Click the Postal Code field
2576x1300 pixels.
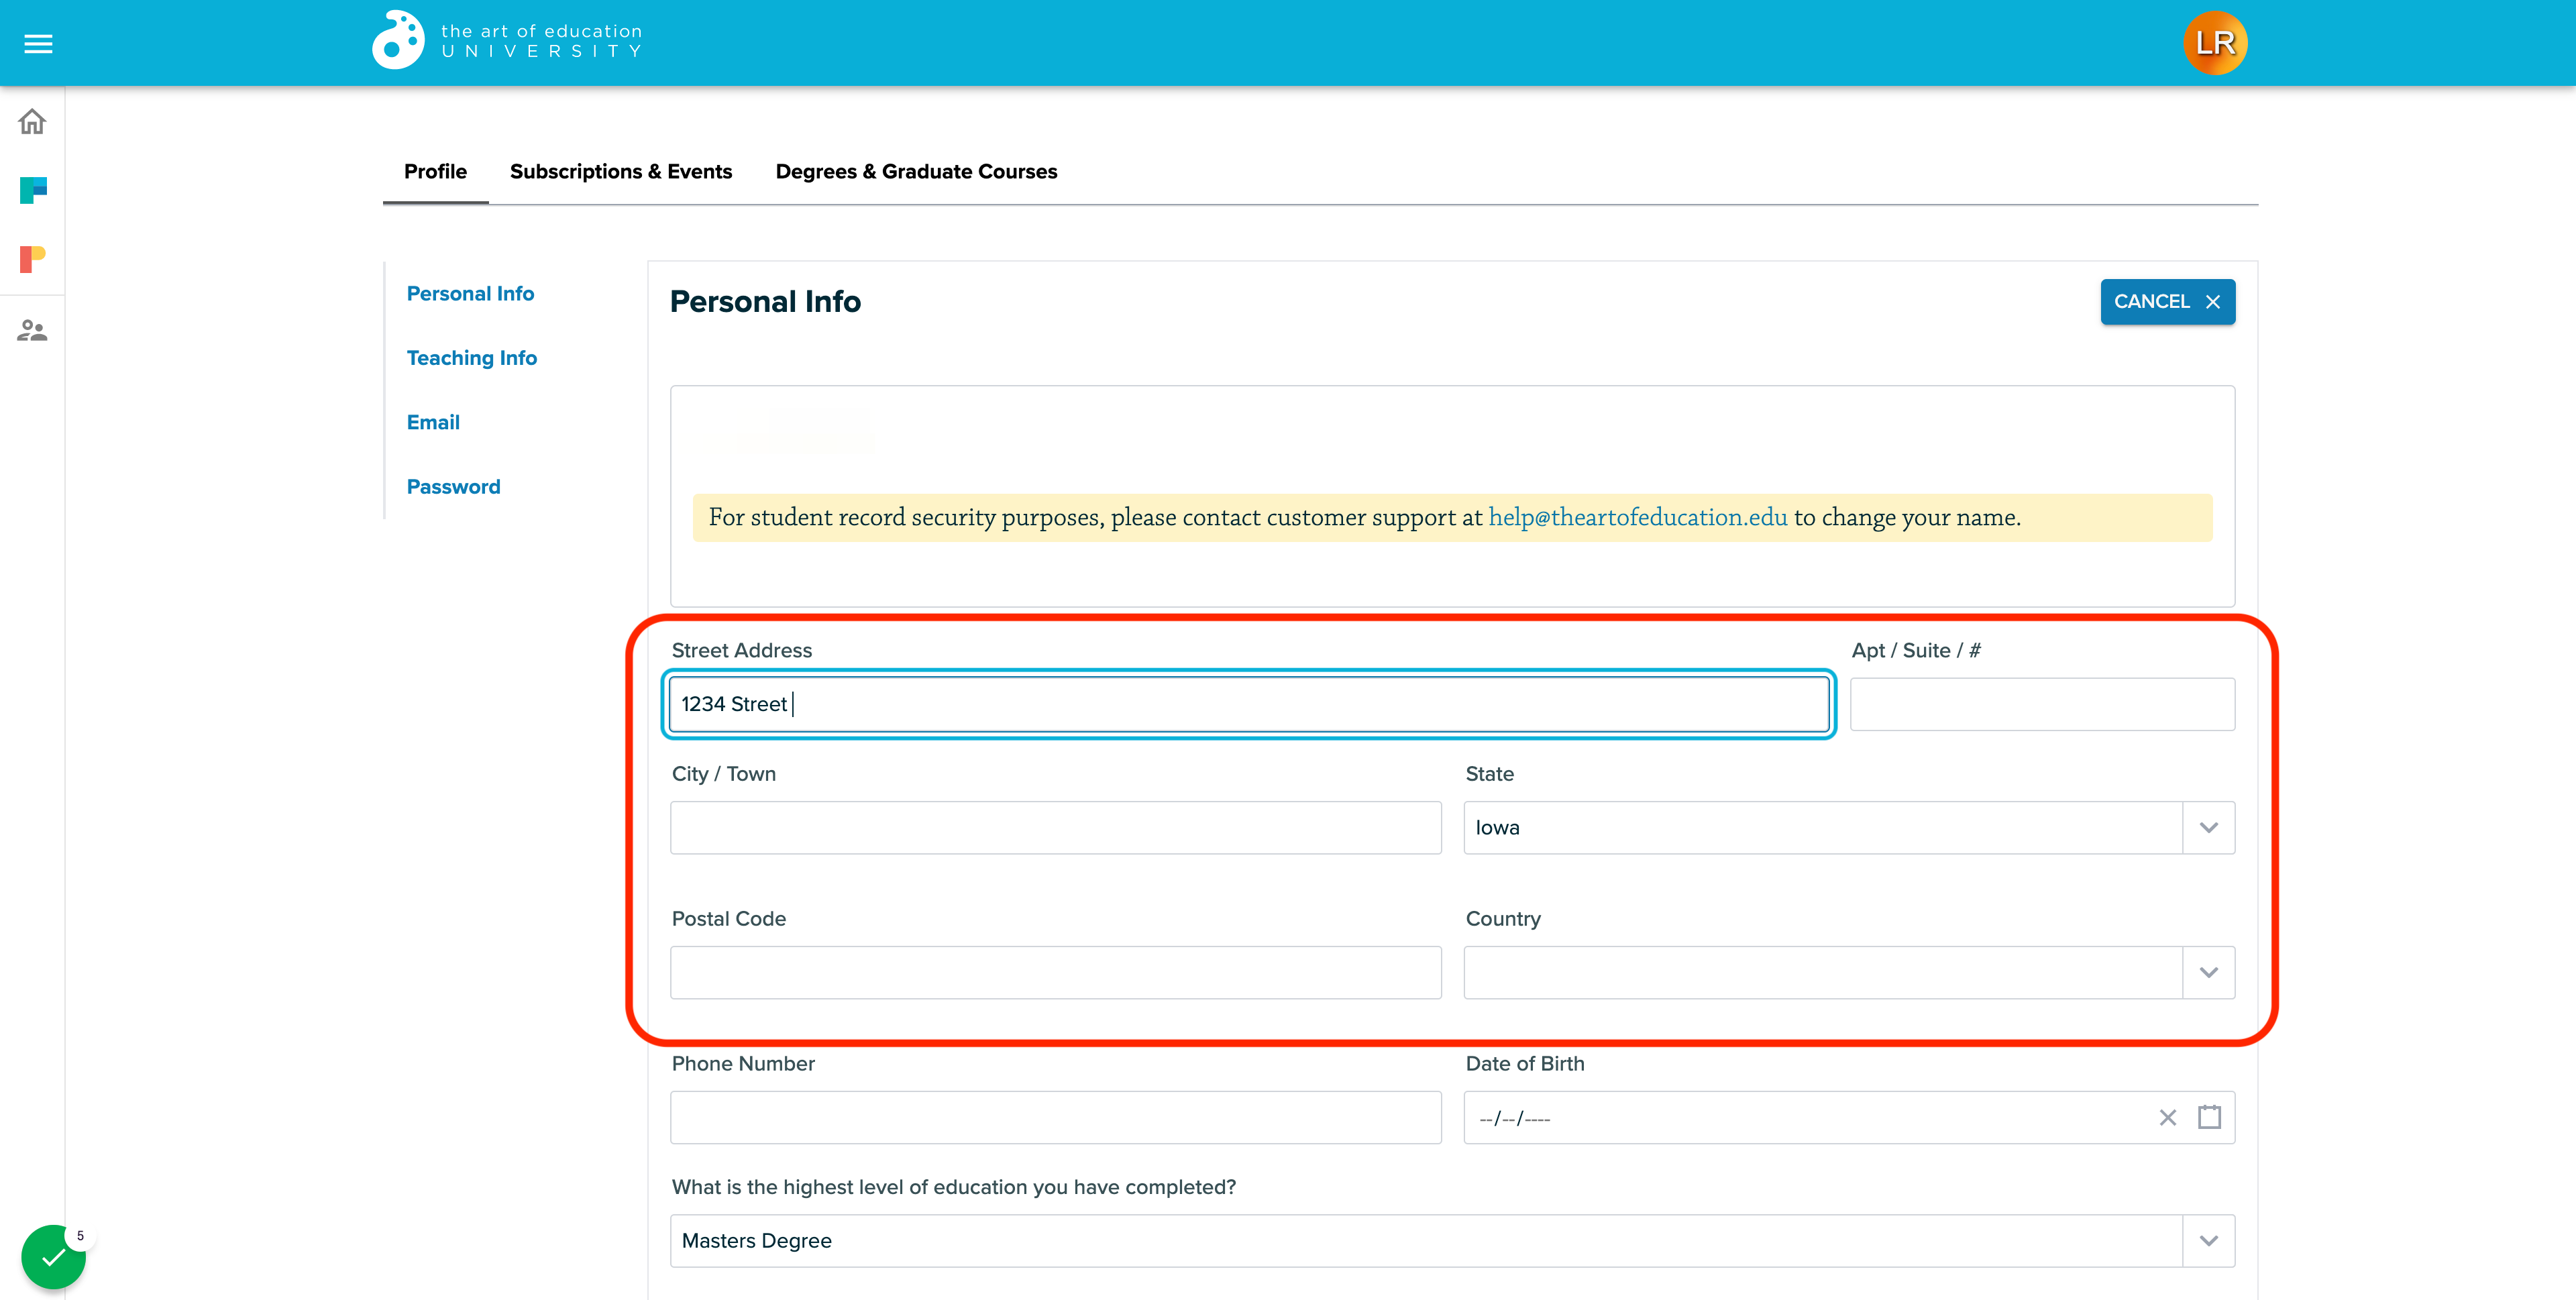[x=1055, y=973]
